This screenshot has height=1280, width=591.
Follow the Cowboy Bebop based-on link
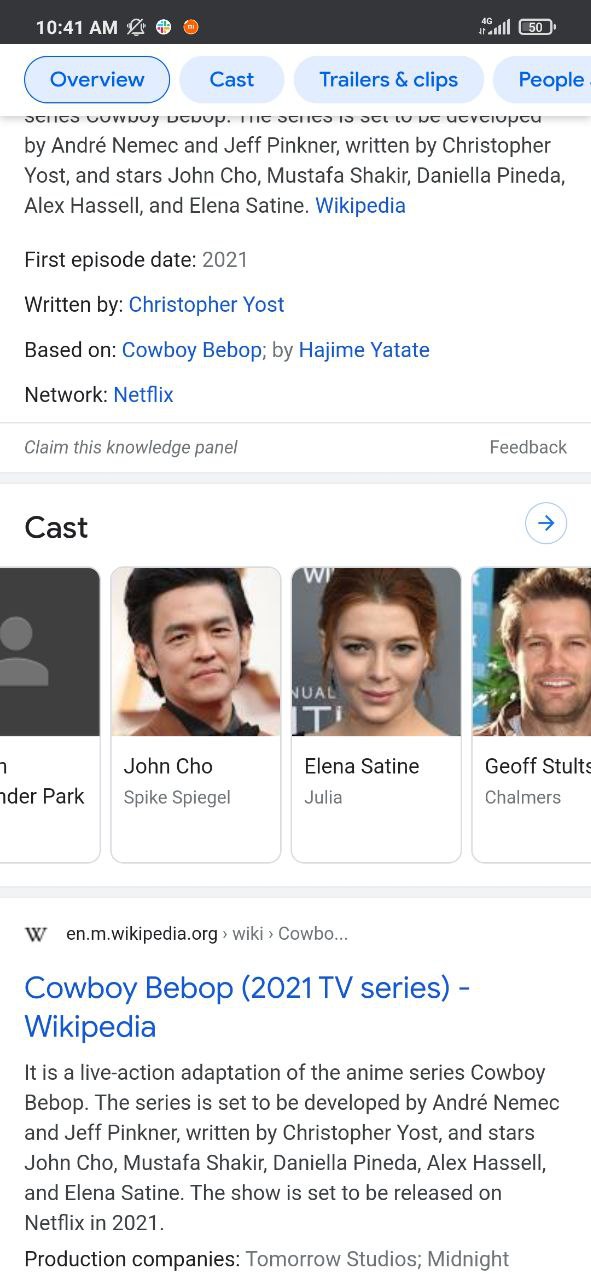tap(192, 350)
